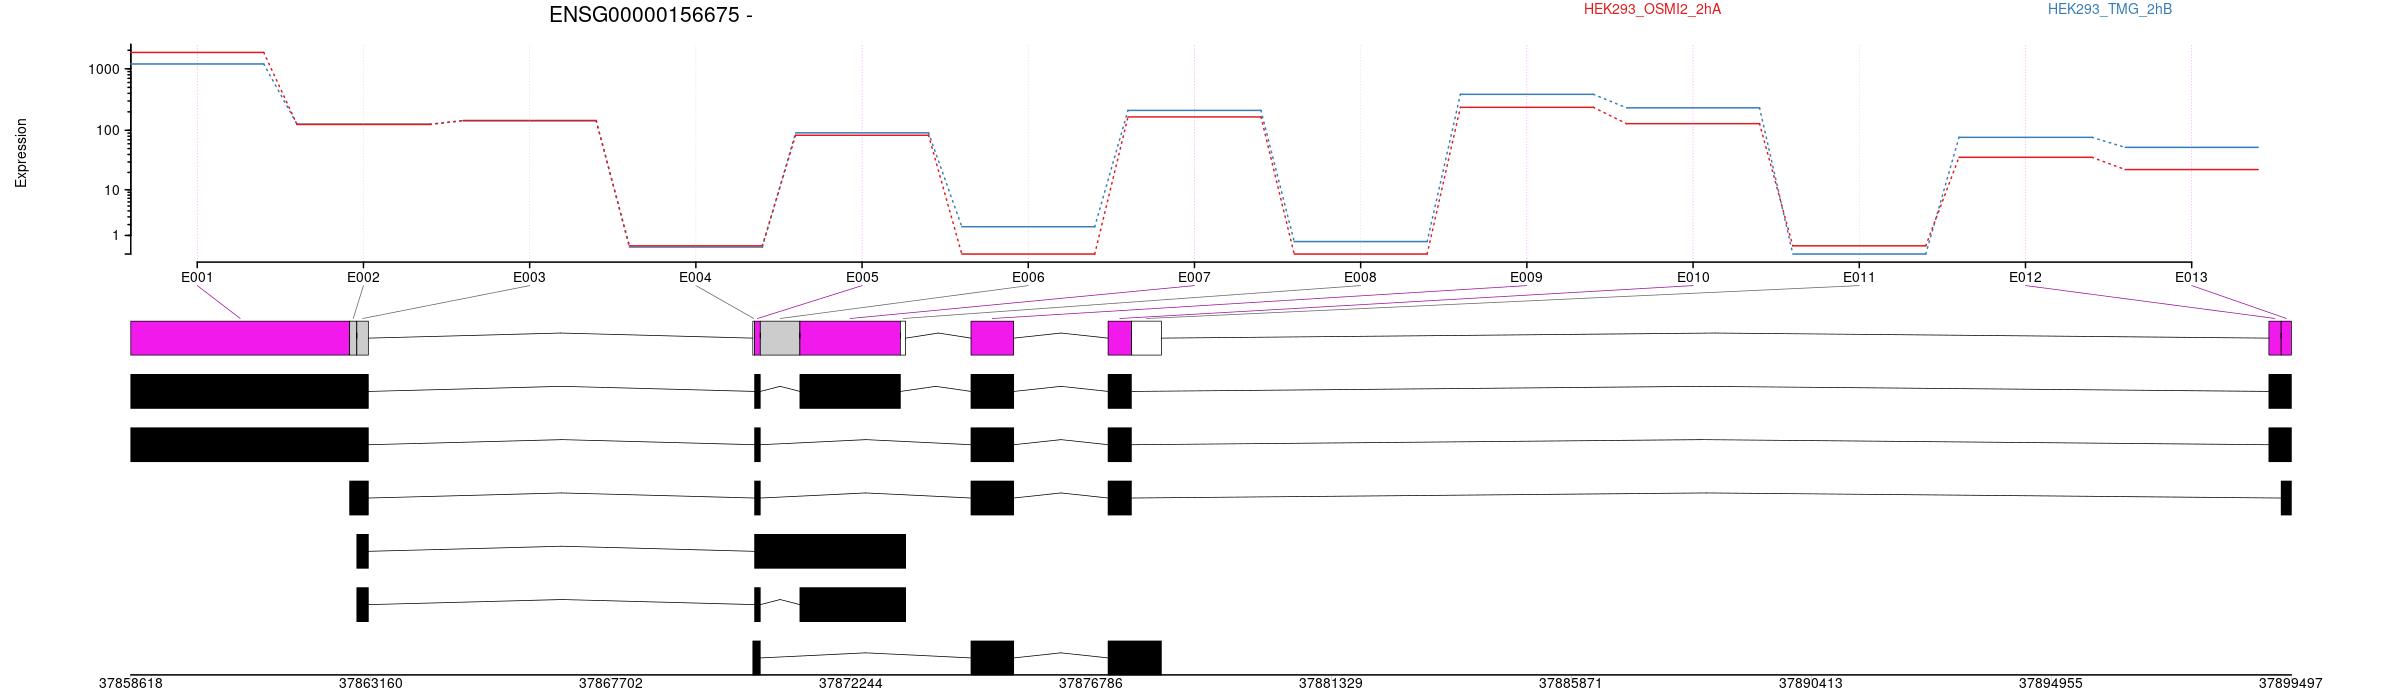The image size is (2400, 700).
Task: Click the E005 exon label
Action: [x=862, y=277]
